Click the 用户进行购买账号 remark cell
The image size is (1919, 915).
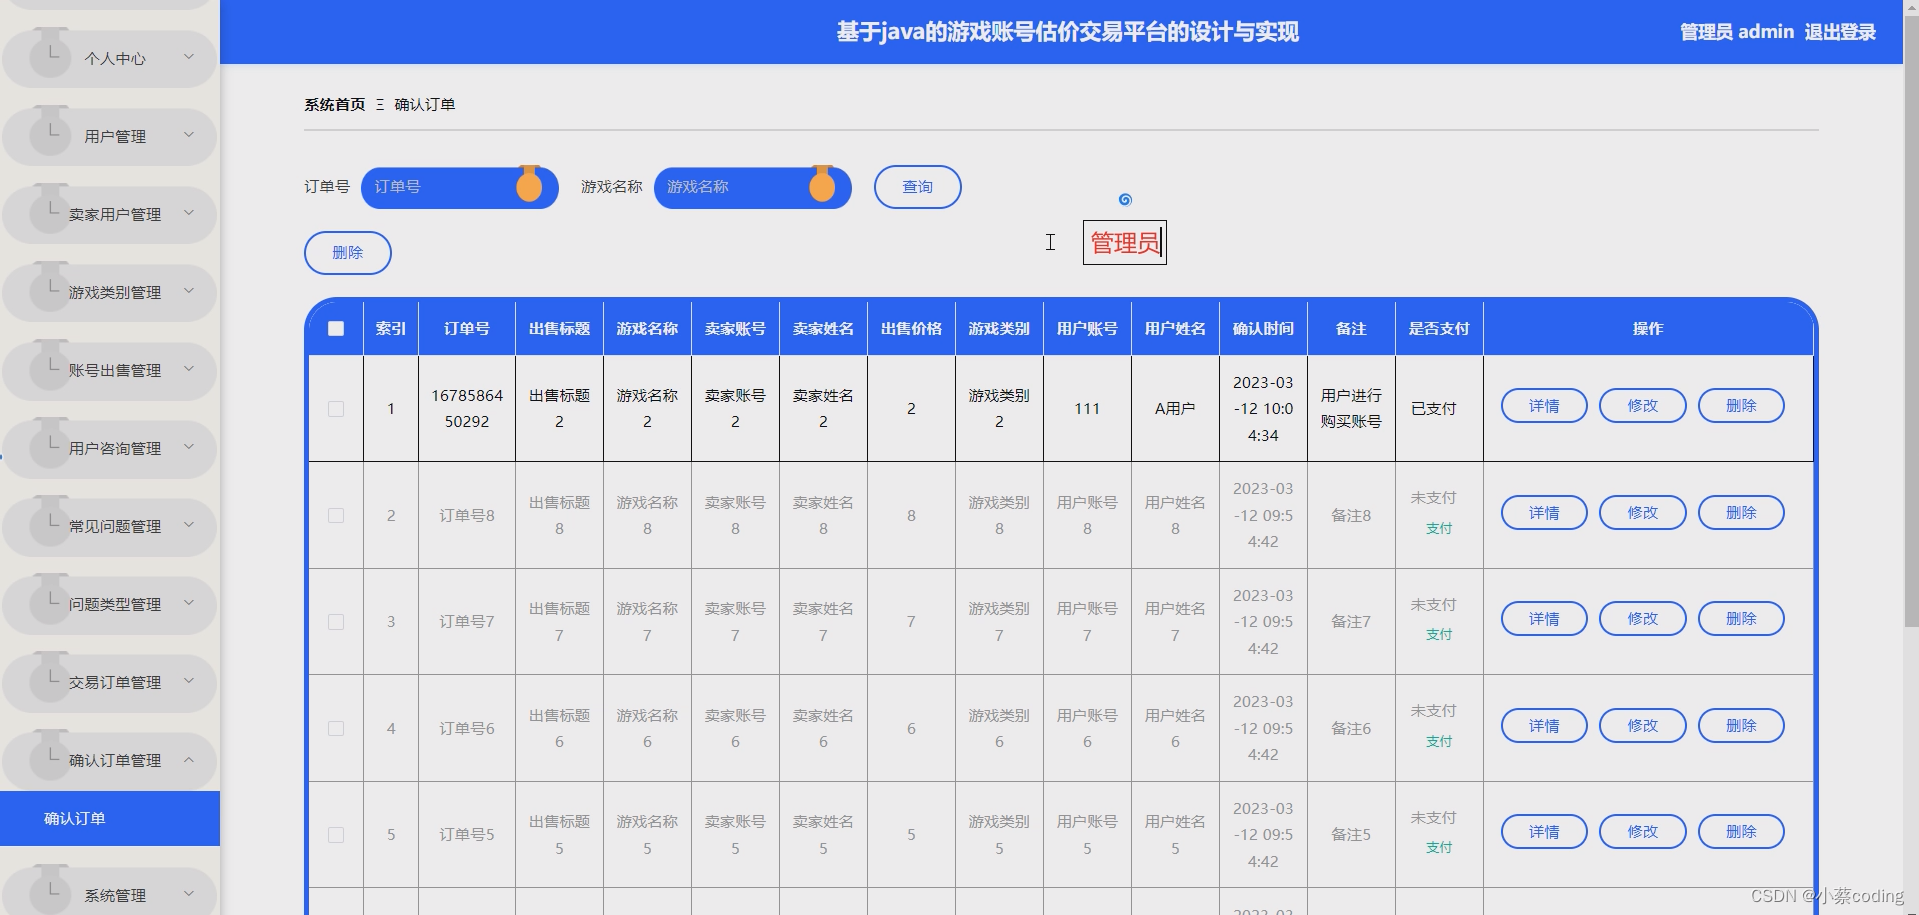1351,409
